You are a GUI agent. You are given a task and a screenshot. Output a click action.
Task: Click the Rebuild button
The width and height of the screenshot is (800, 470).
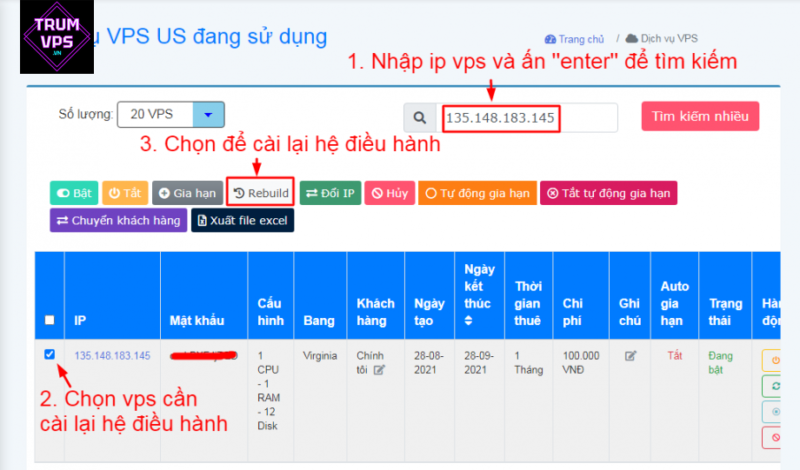tap(261, 193)
